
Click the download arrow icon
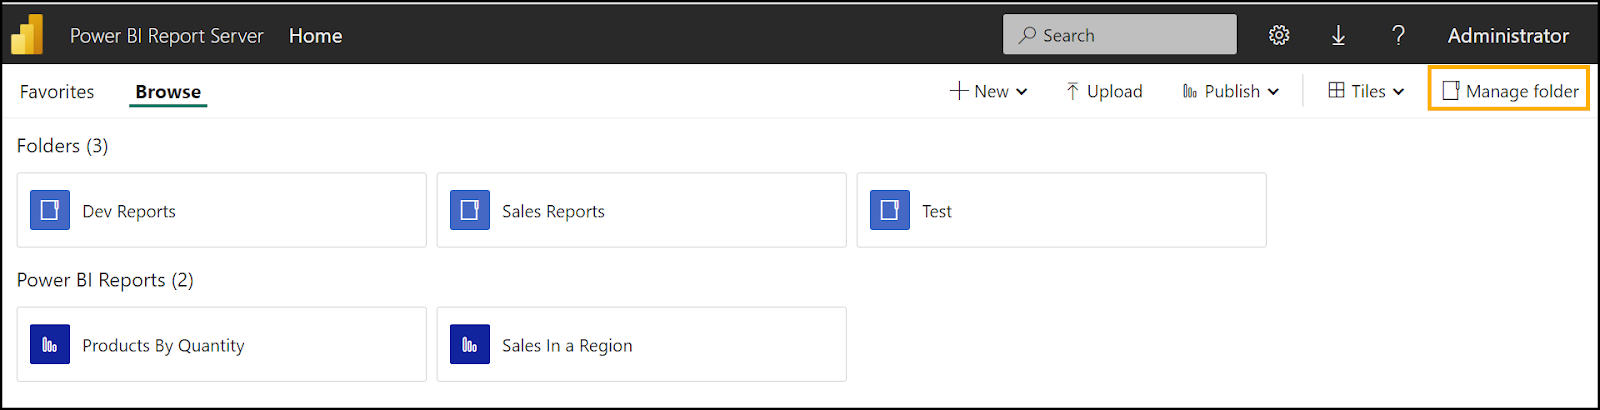point(1338,36)
